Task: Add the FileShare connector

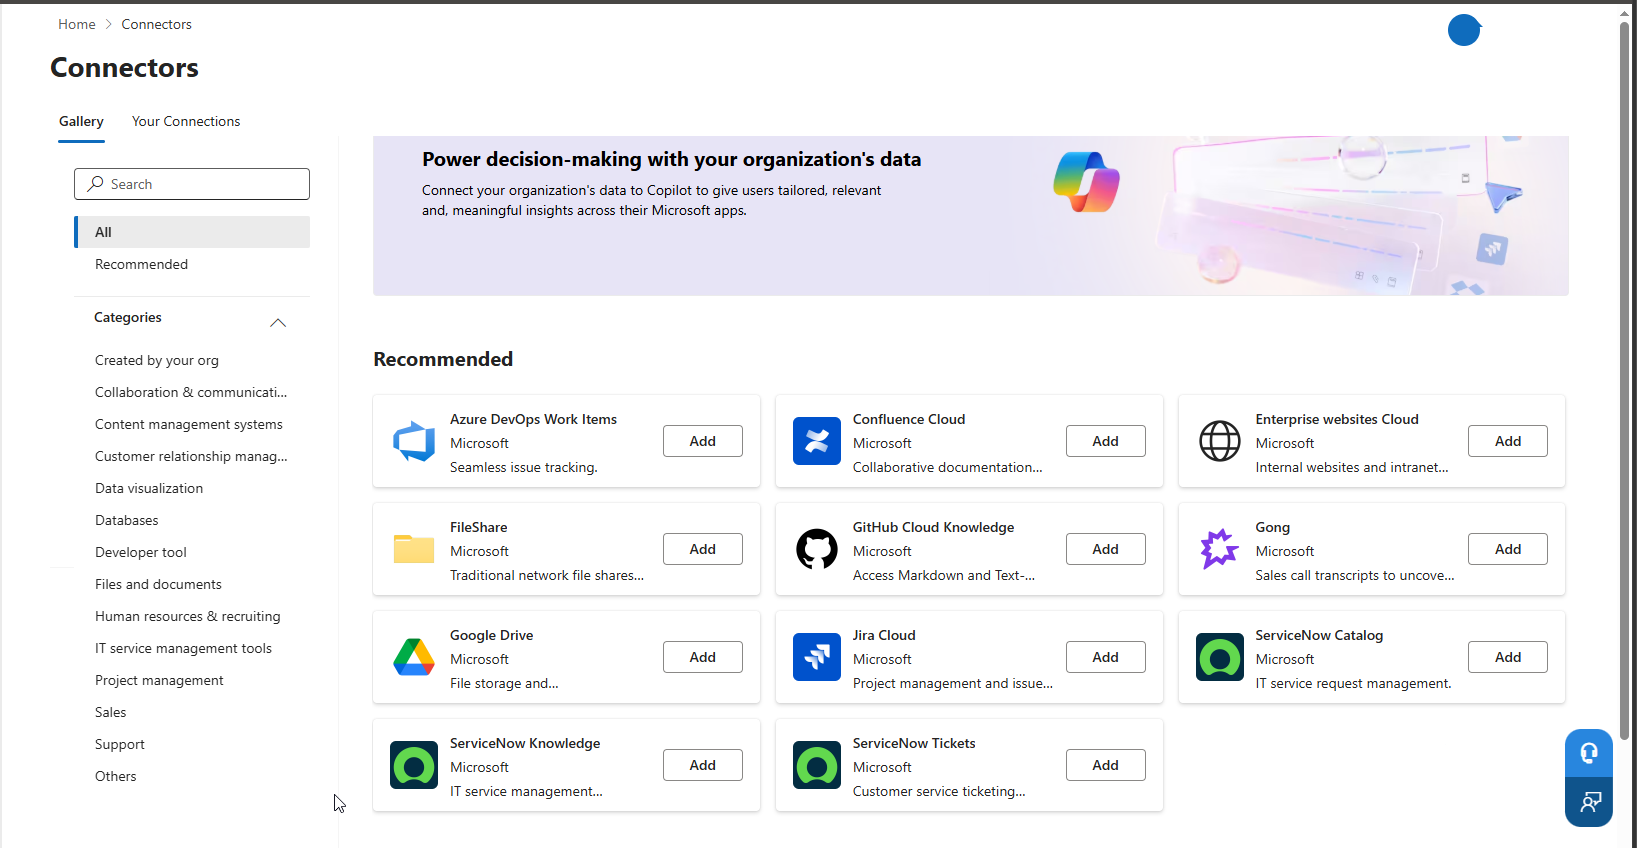Action: click(703, 549)
